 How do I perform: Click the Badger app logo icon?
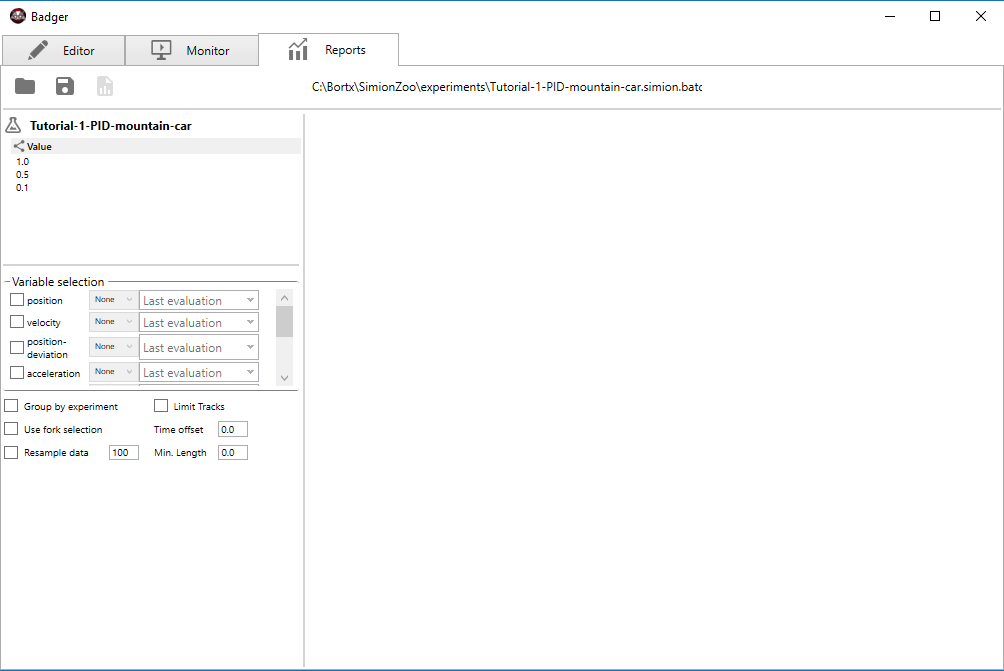pos(18,16)
